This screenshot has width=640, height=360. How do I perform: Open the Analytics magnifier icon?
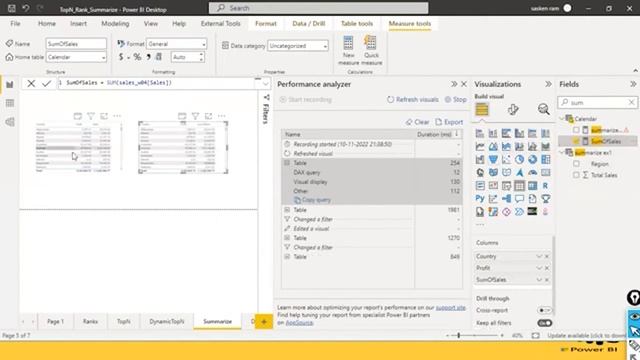pos(543,109)
